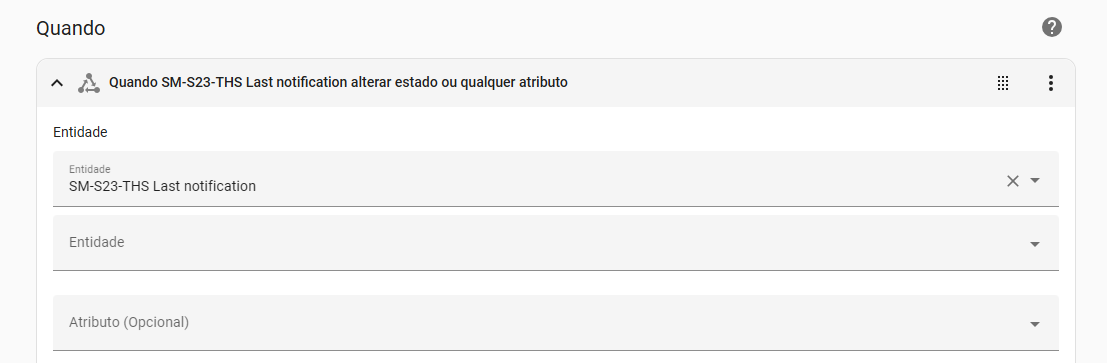Screen dimensions: 1107x363
Task: Click the trigger title starting Quando SM-S23-THS
Action: coord(338,83)
